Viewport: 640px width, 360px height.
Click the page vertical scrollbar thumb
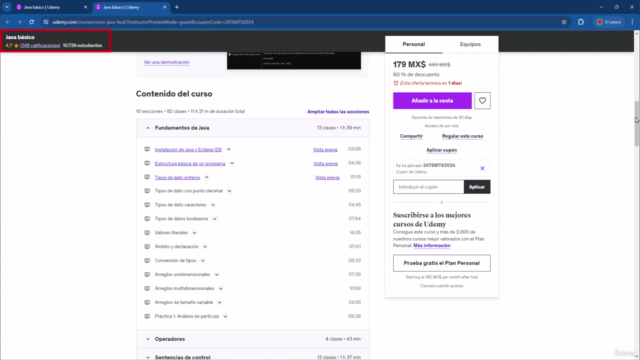pos(636,124)
